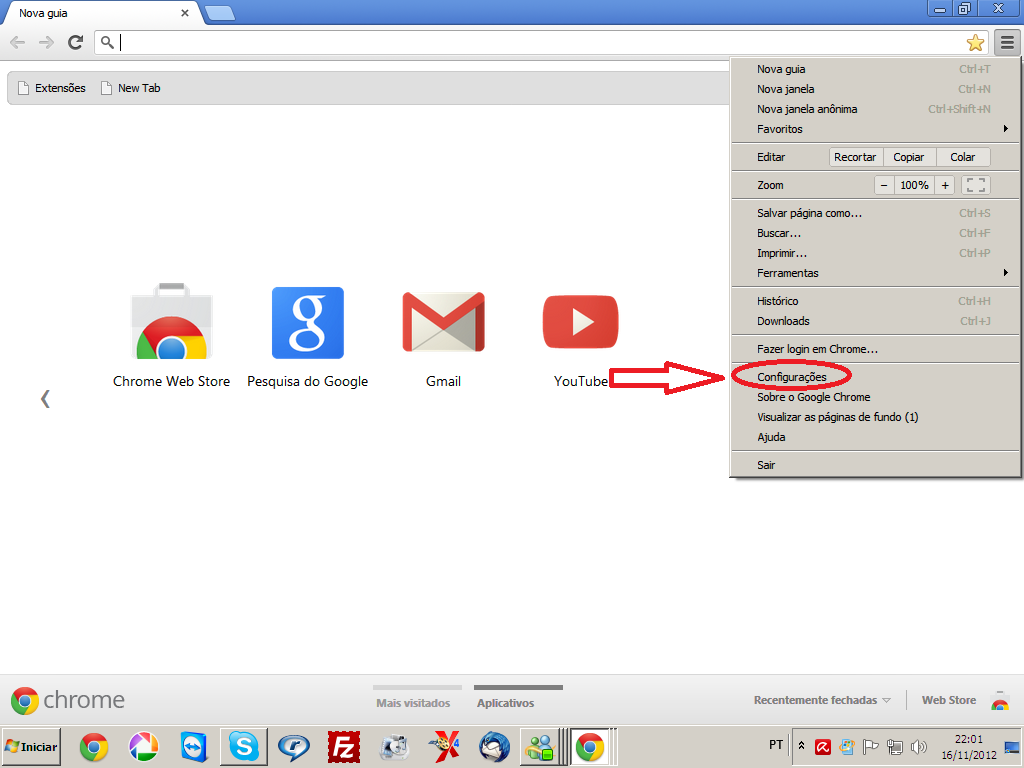This screenshot has width=1024, height=768.
Task: Select Nova guia from the menu
Action: click(x=874, y=69)
